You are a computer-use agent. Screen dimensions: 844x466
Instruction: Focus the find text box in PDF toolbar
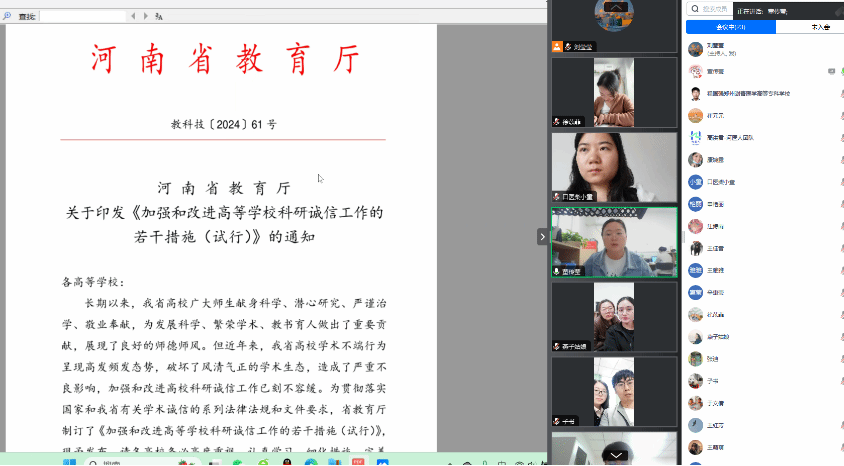[x=83, y=17]
